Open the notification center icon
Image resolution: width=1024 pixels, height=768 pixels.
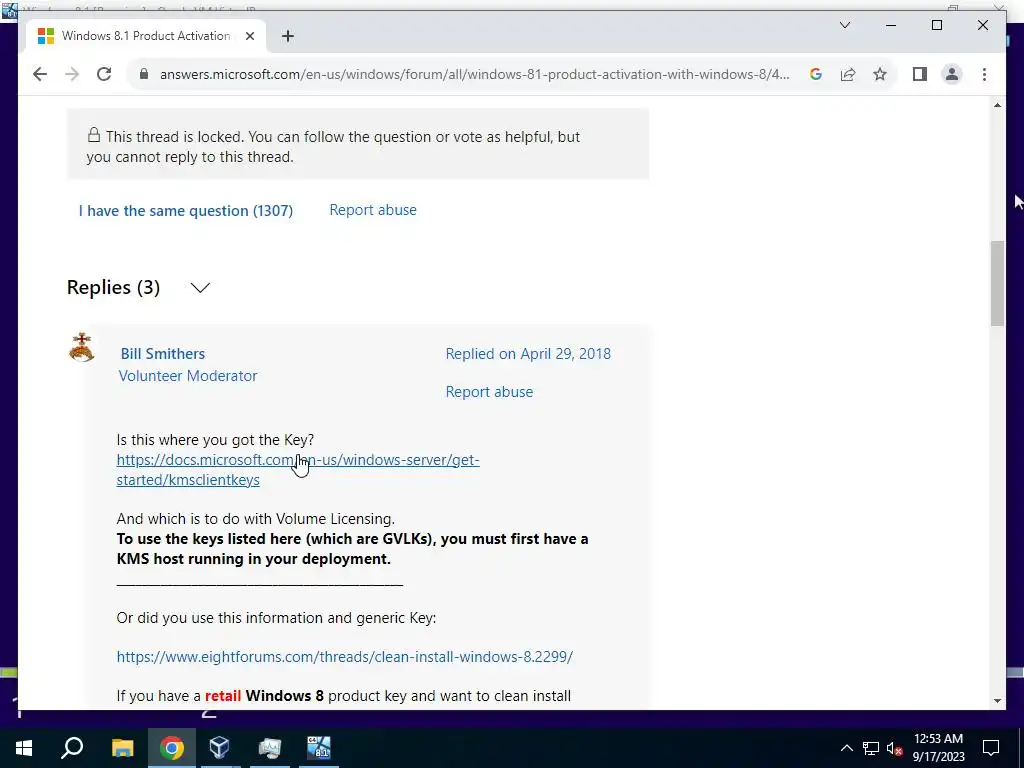(x=991, y=748)
